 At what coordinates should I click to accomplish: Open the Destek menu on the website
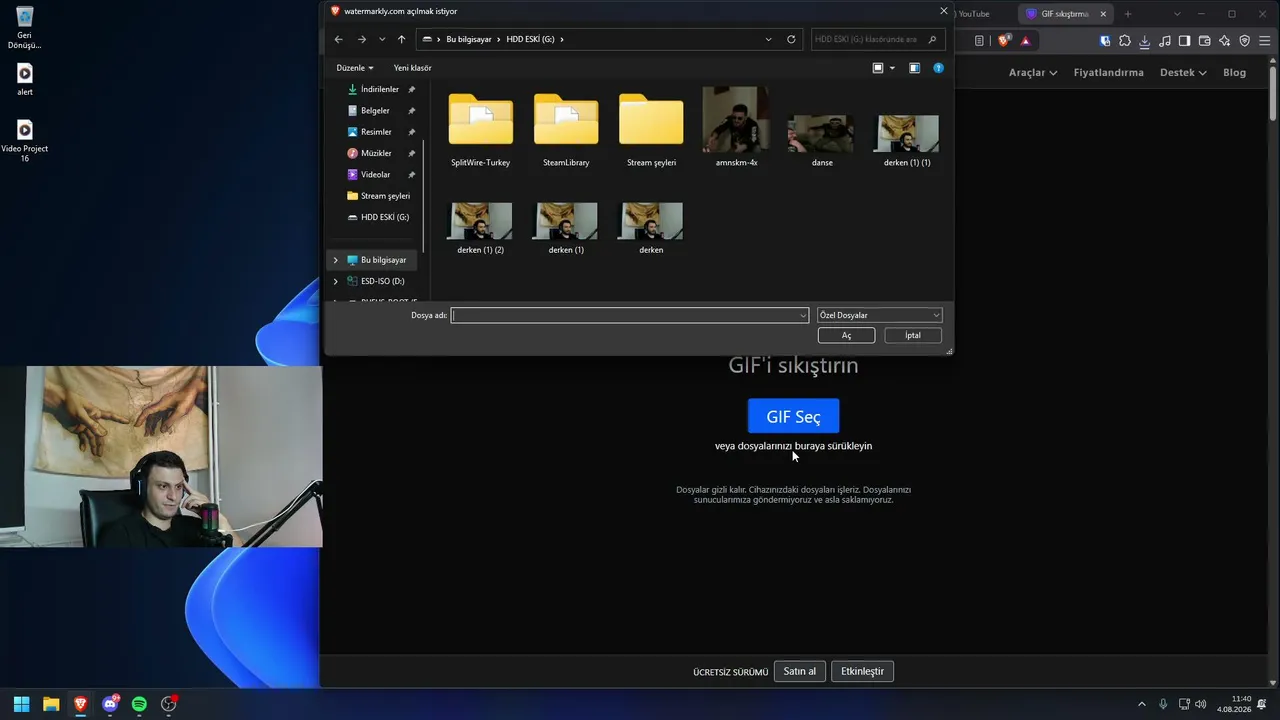1183,73
